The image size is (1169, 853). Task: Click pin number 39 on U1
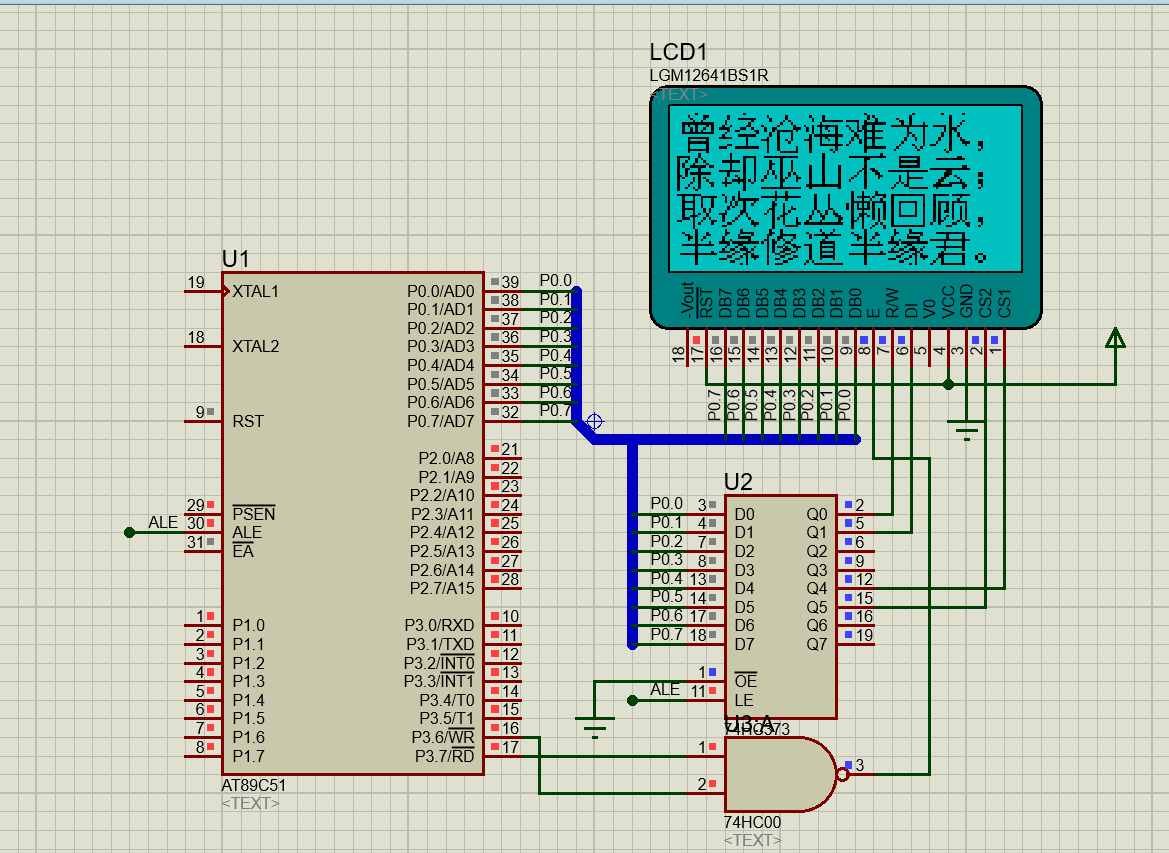coord(510,282)
